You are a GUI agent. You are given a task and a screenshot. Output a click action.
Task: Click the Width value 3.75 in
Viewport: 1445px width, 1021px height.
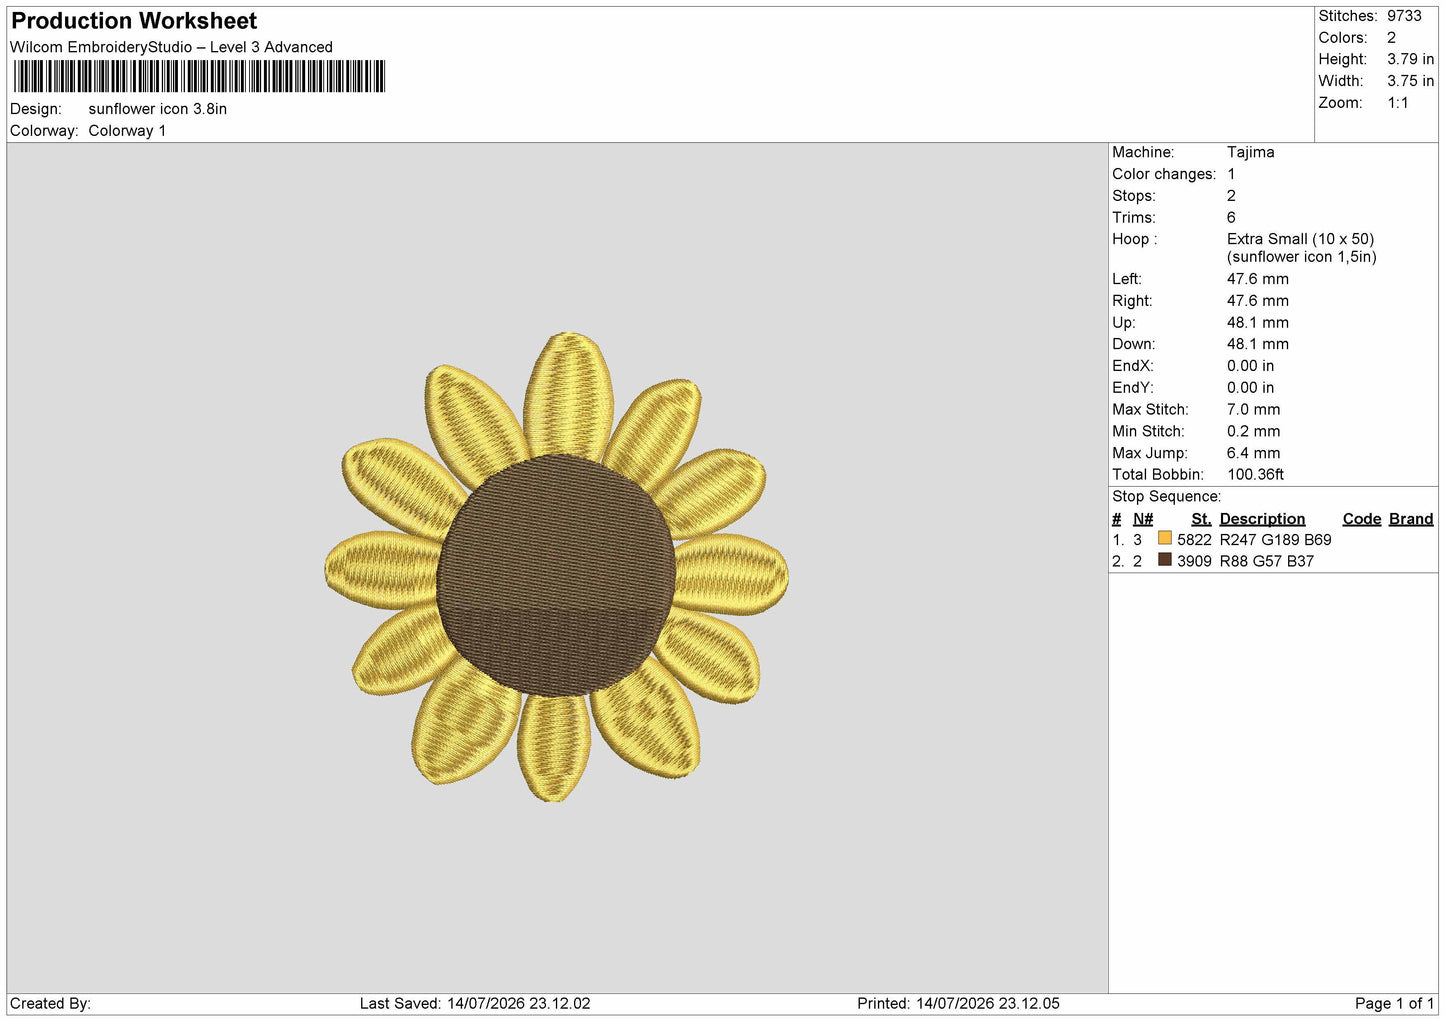point(1410,81)
